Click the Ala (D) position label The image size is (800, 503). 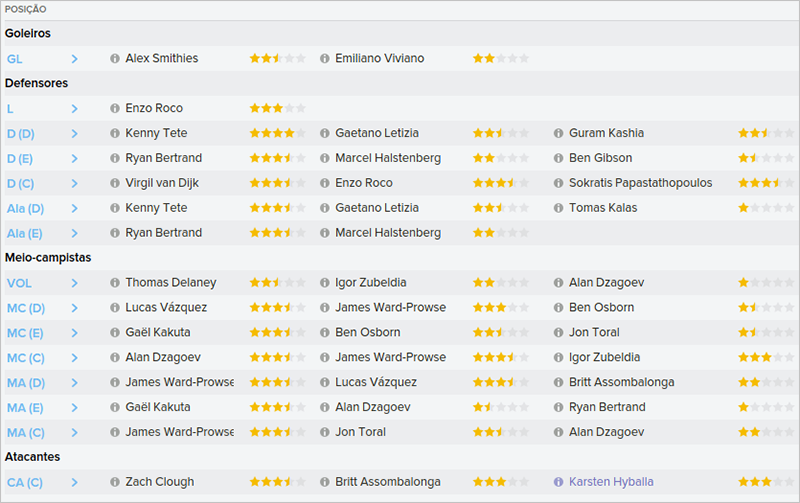point(26,208)
